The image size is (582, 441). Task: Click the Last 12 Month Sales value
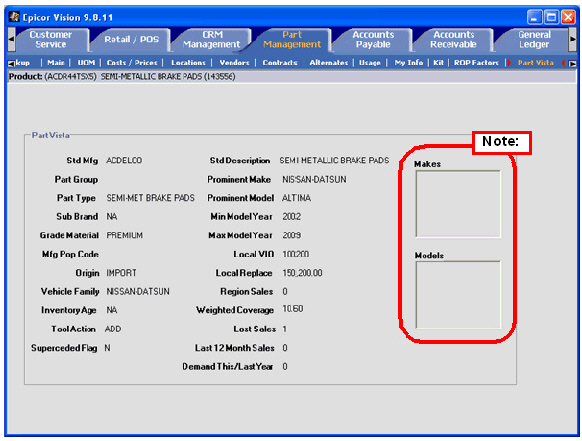tap(285, 348)
